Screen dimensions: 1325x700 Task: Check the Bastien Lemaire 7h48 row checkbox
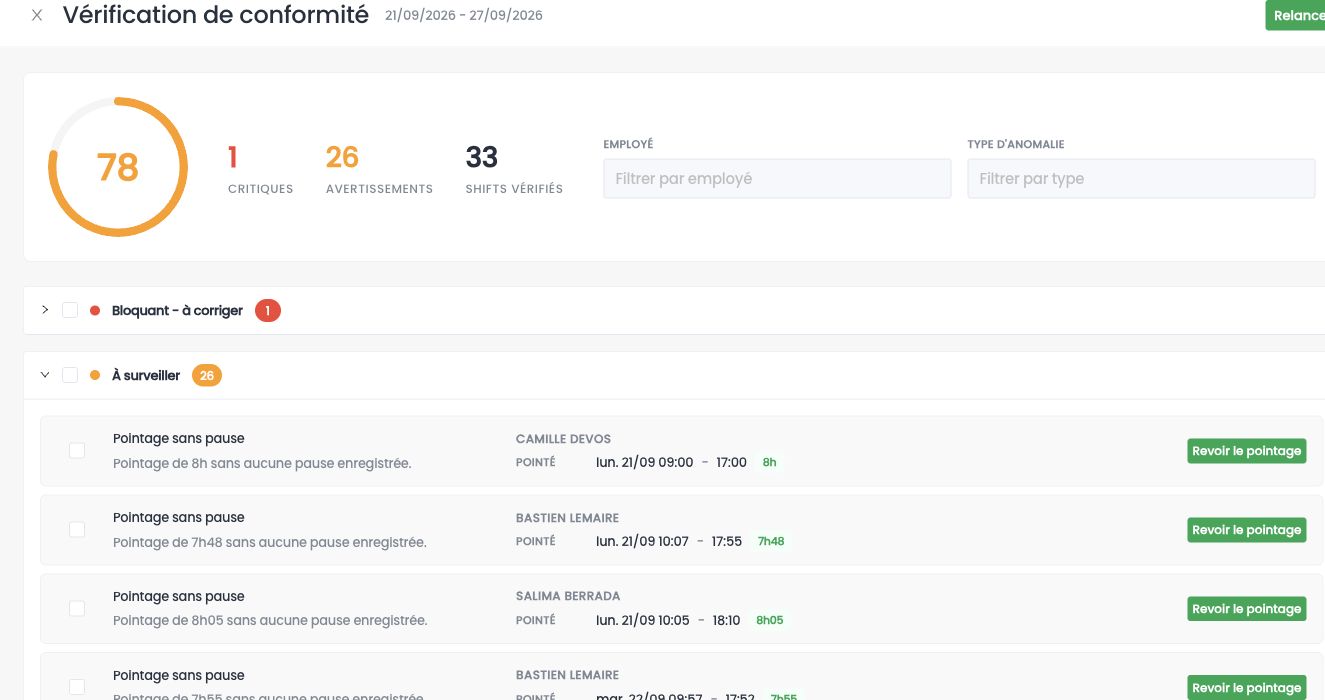click(77, 530)
